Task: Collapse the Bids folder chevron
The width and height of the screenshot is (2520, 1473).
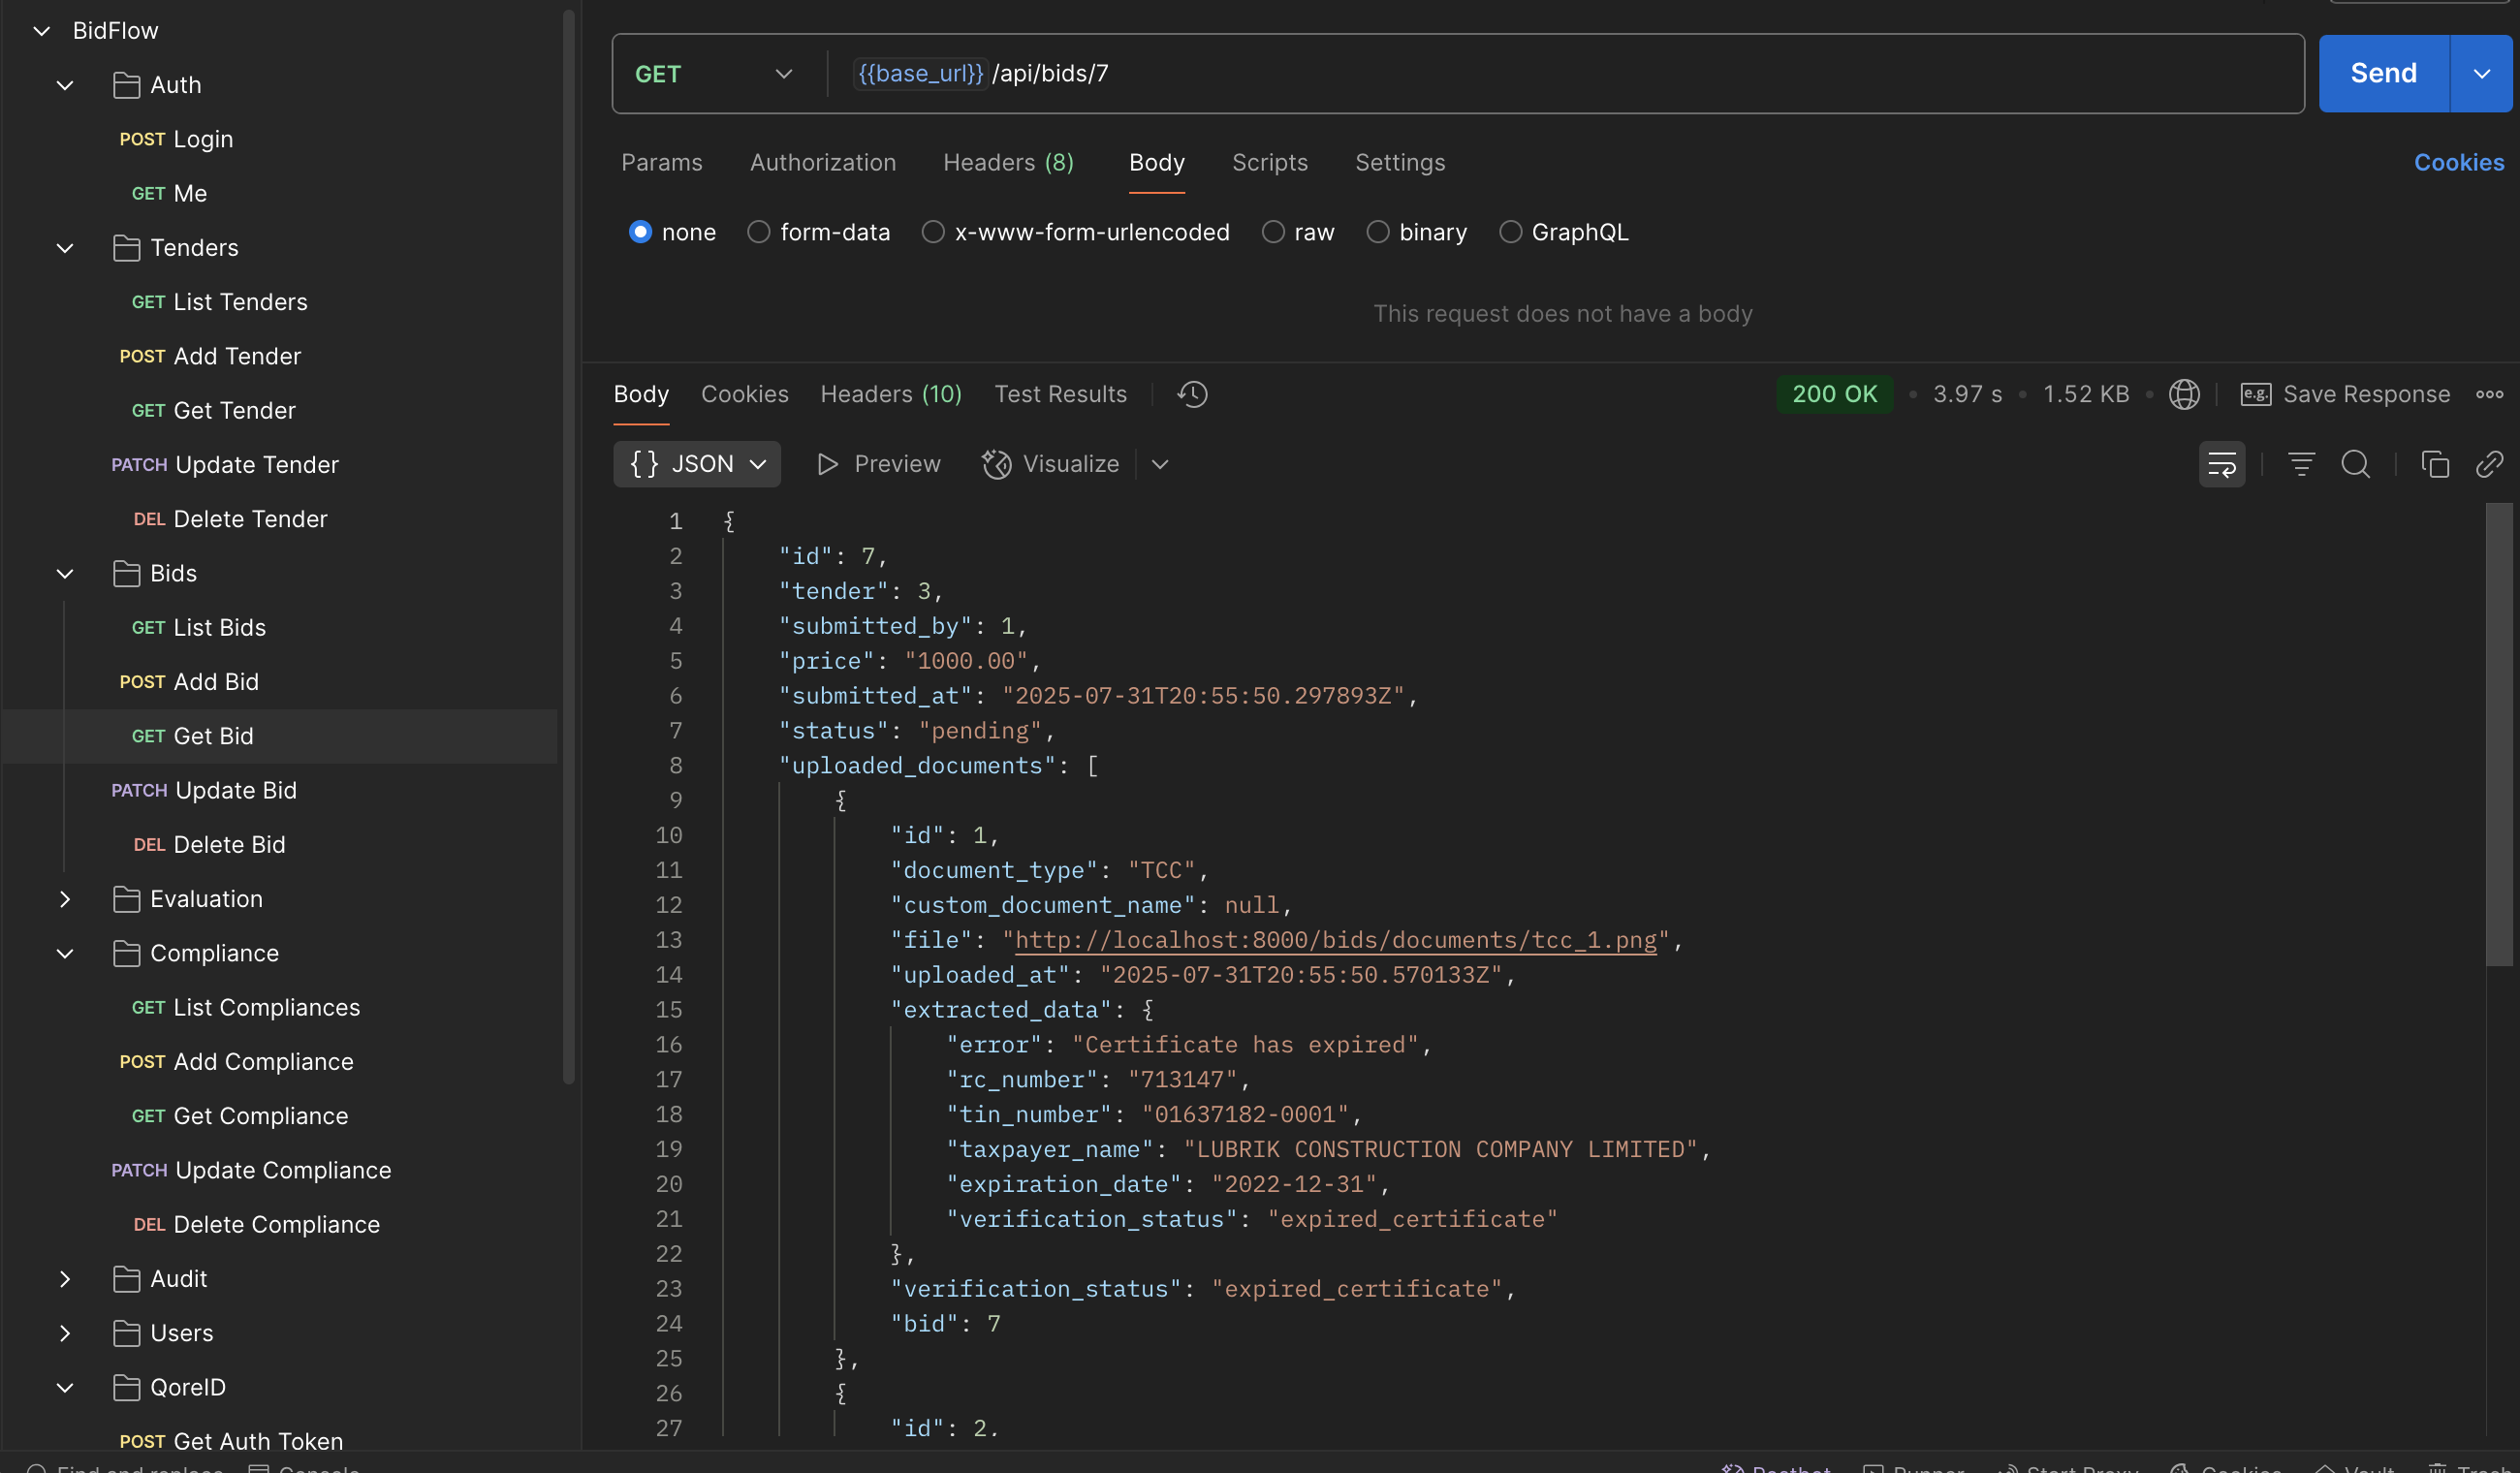Action: [65, 573]
